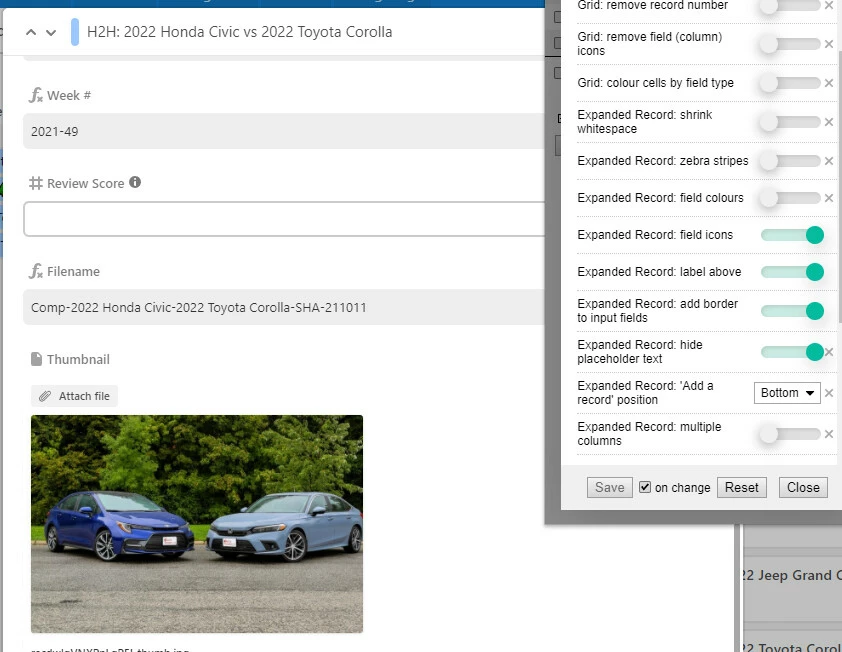This screenshot has height=652, width=842.
Task: Clear the 'Expanded Record: field colours' setting
Action: [829, 198]
